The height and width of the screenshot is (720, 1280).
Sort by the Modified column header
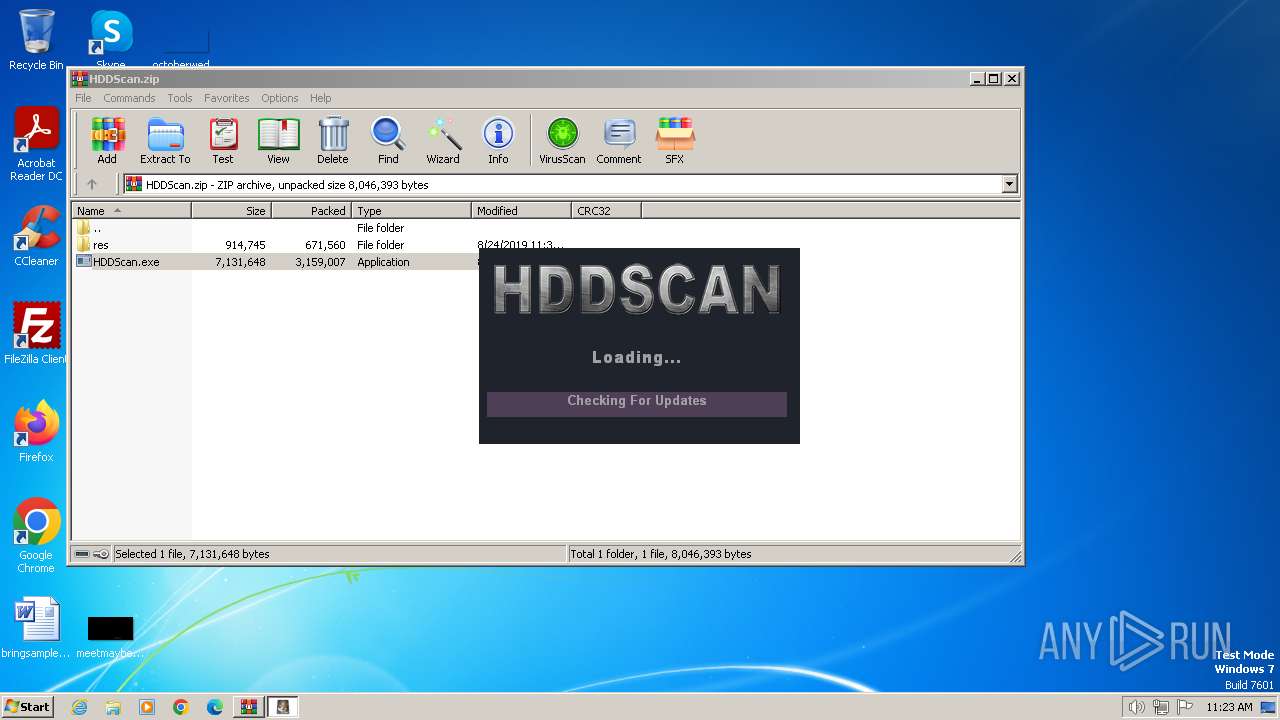tap(521, 211)
